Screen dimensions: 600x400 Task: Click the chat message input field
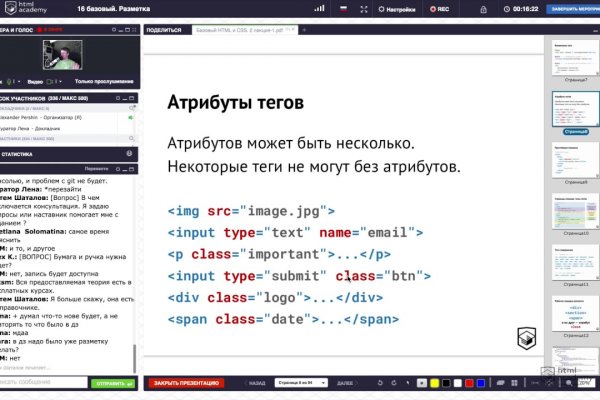[42, 382]
